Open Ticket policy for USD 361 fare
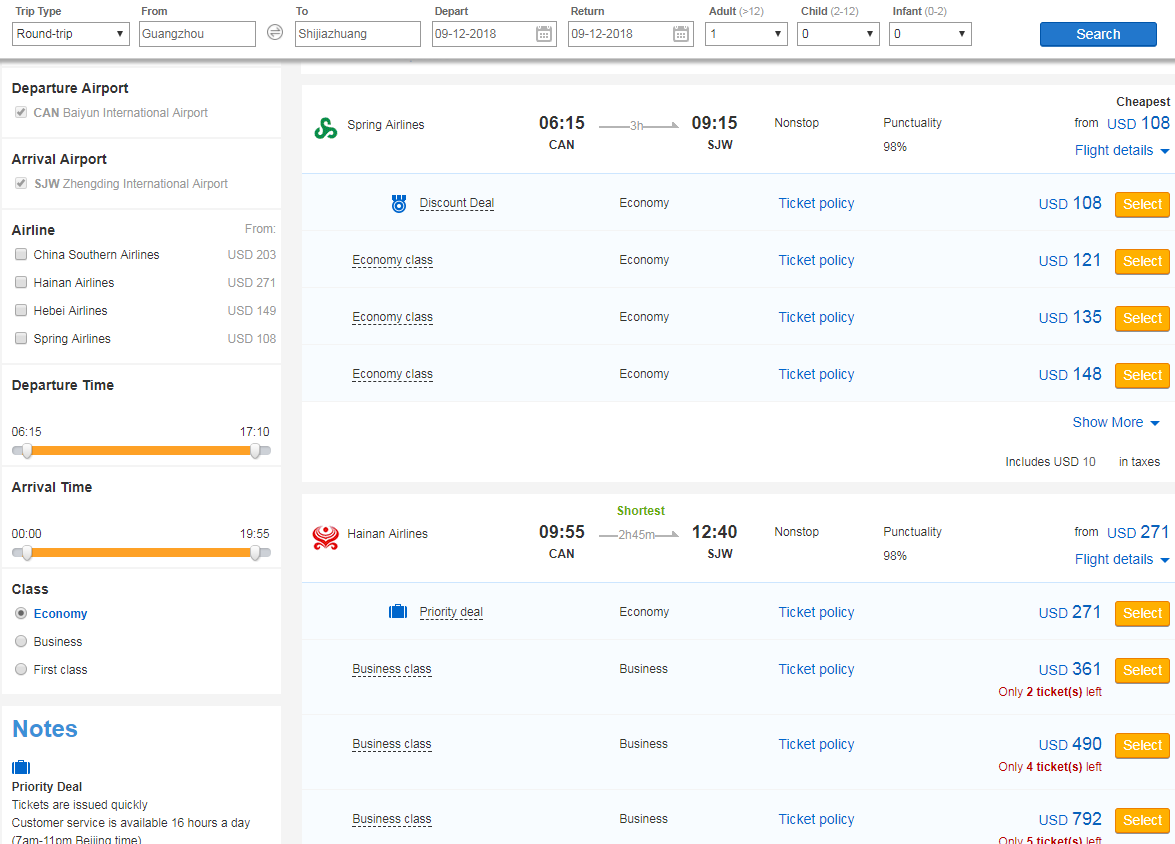This screenshot has width=1175, height=844. pos(816,669)
